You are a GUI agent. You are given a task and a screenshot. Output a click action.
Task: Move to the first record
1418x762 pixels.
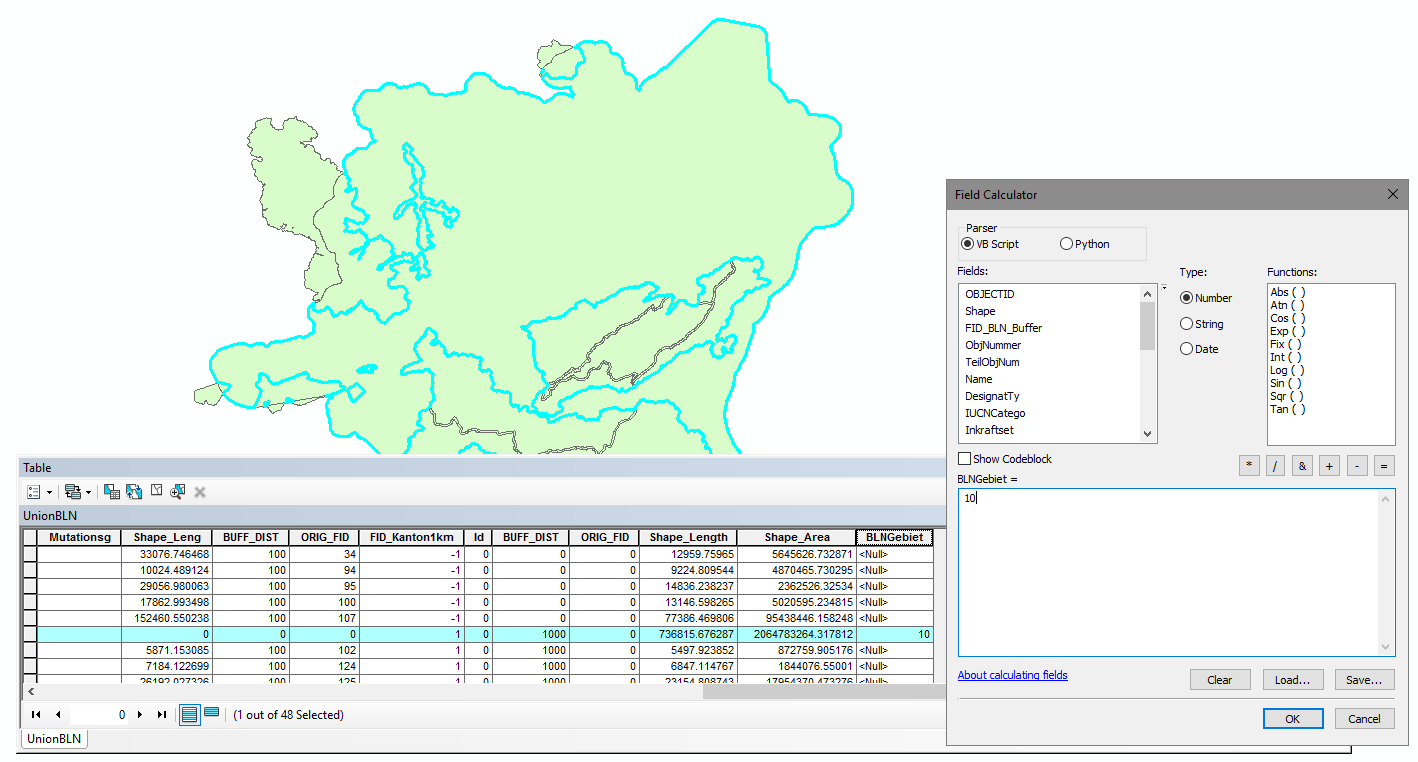(36, 715)
